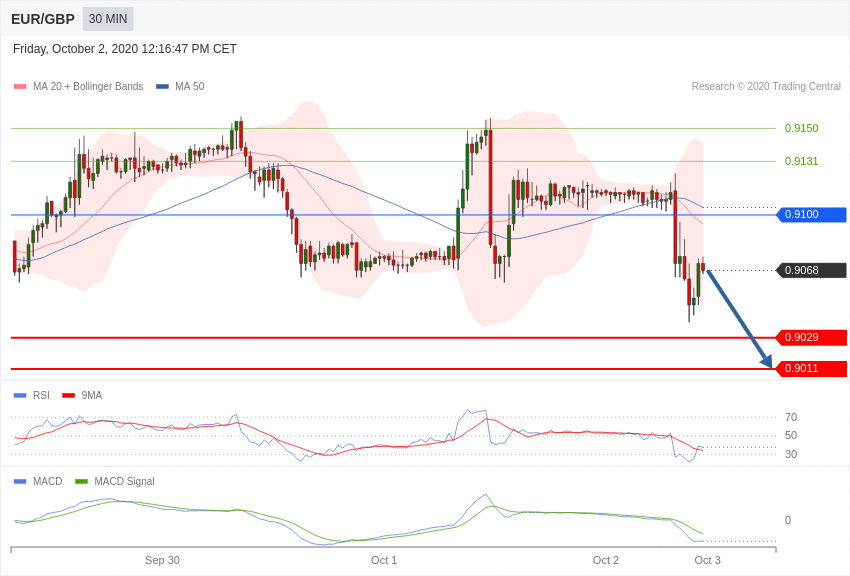The image size is (850, 576).
Task: Click the MA 50 legend label
Action: (x=190, y=86)
